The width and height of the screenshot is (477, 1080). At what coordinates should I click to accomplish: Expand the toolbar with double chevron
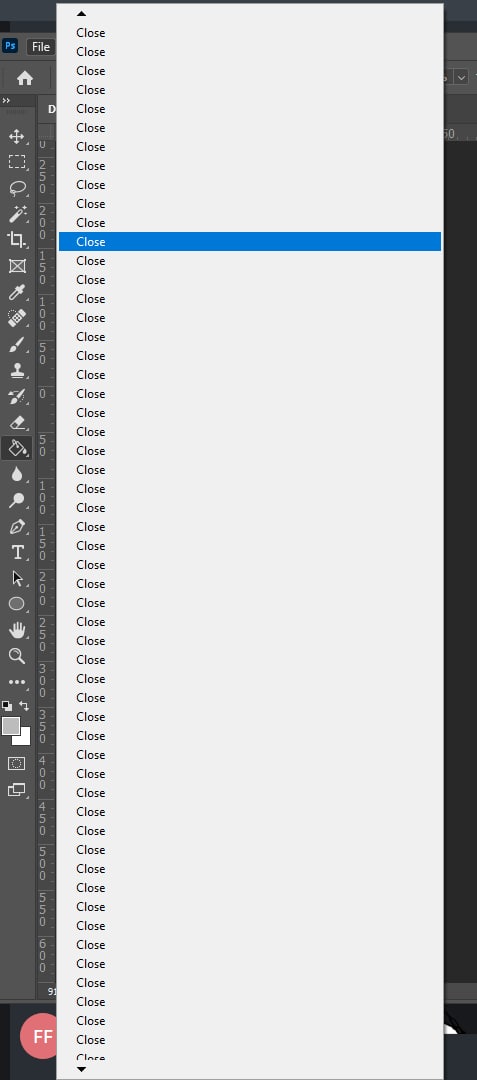coord(6,101)
